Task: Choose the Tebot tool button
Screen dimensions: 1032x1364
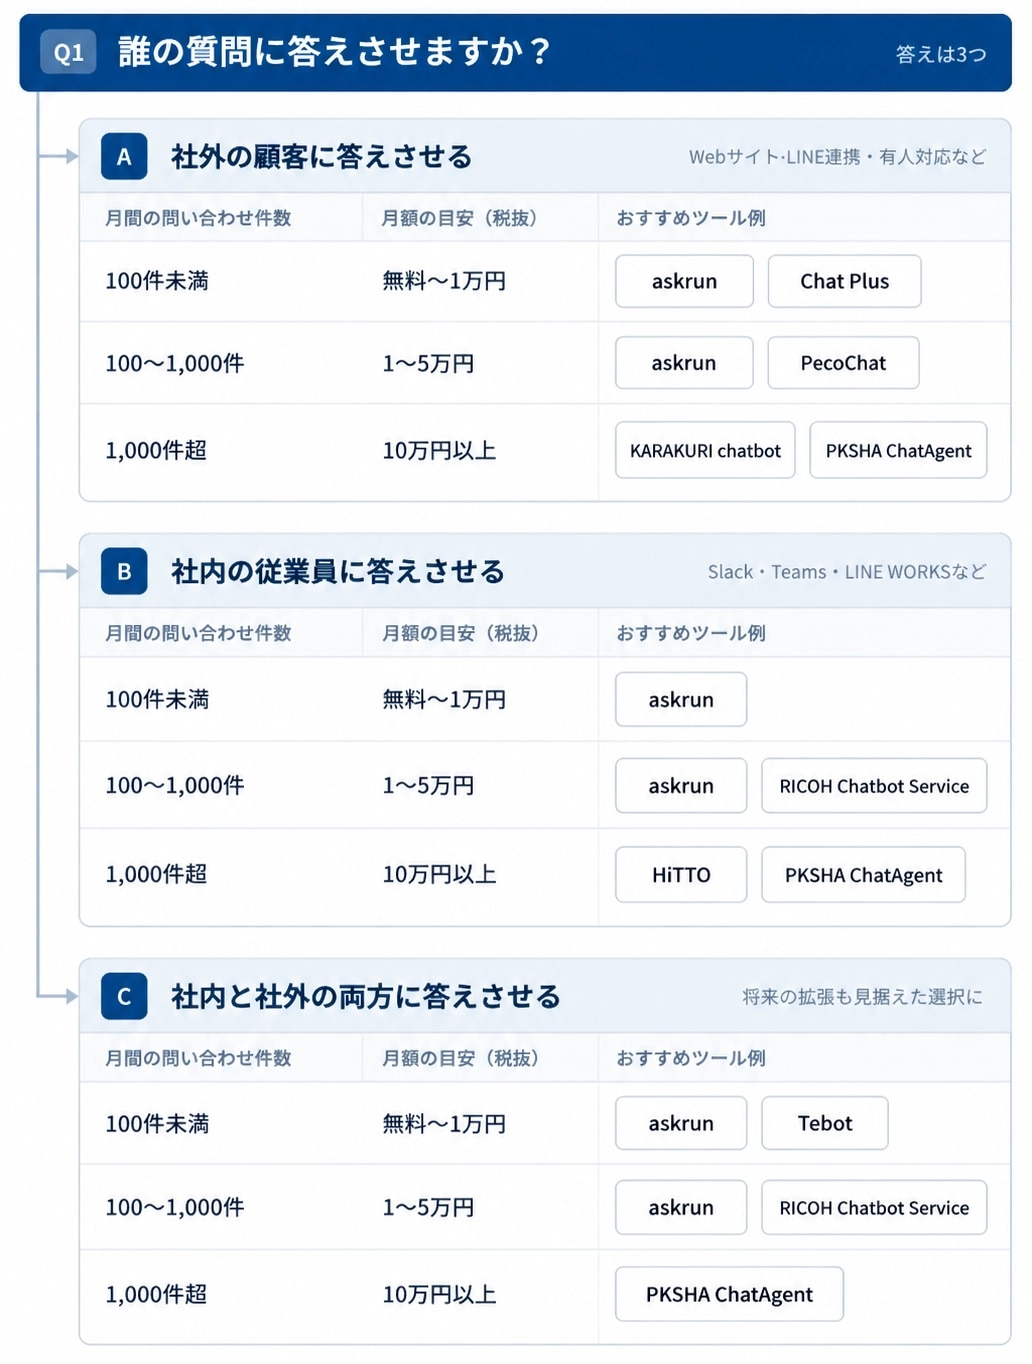Action: coord(825,1123)
